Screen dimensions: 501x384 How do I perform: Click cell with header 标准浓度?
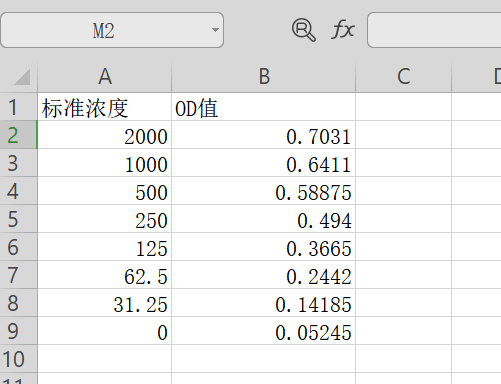coord(105,107)
